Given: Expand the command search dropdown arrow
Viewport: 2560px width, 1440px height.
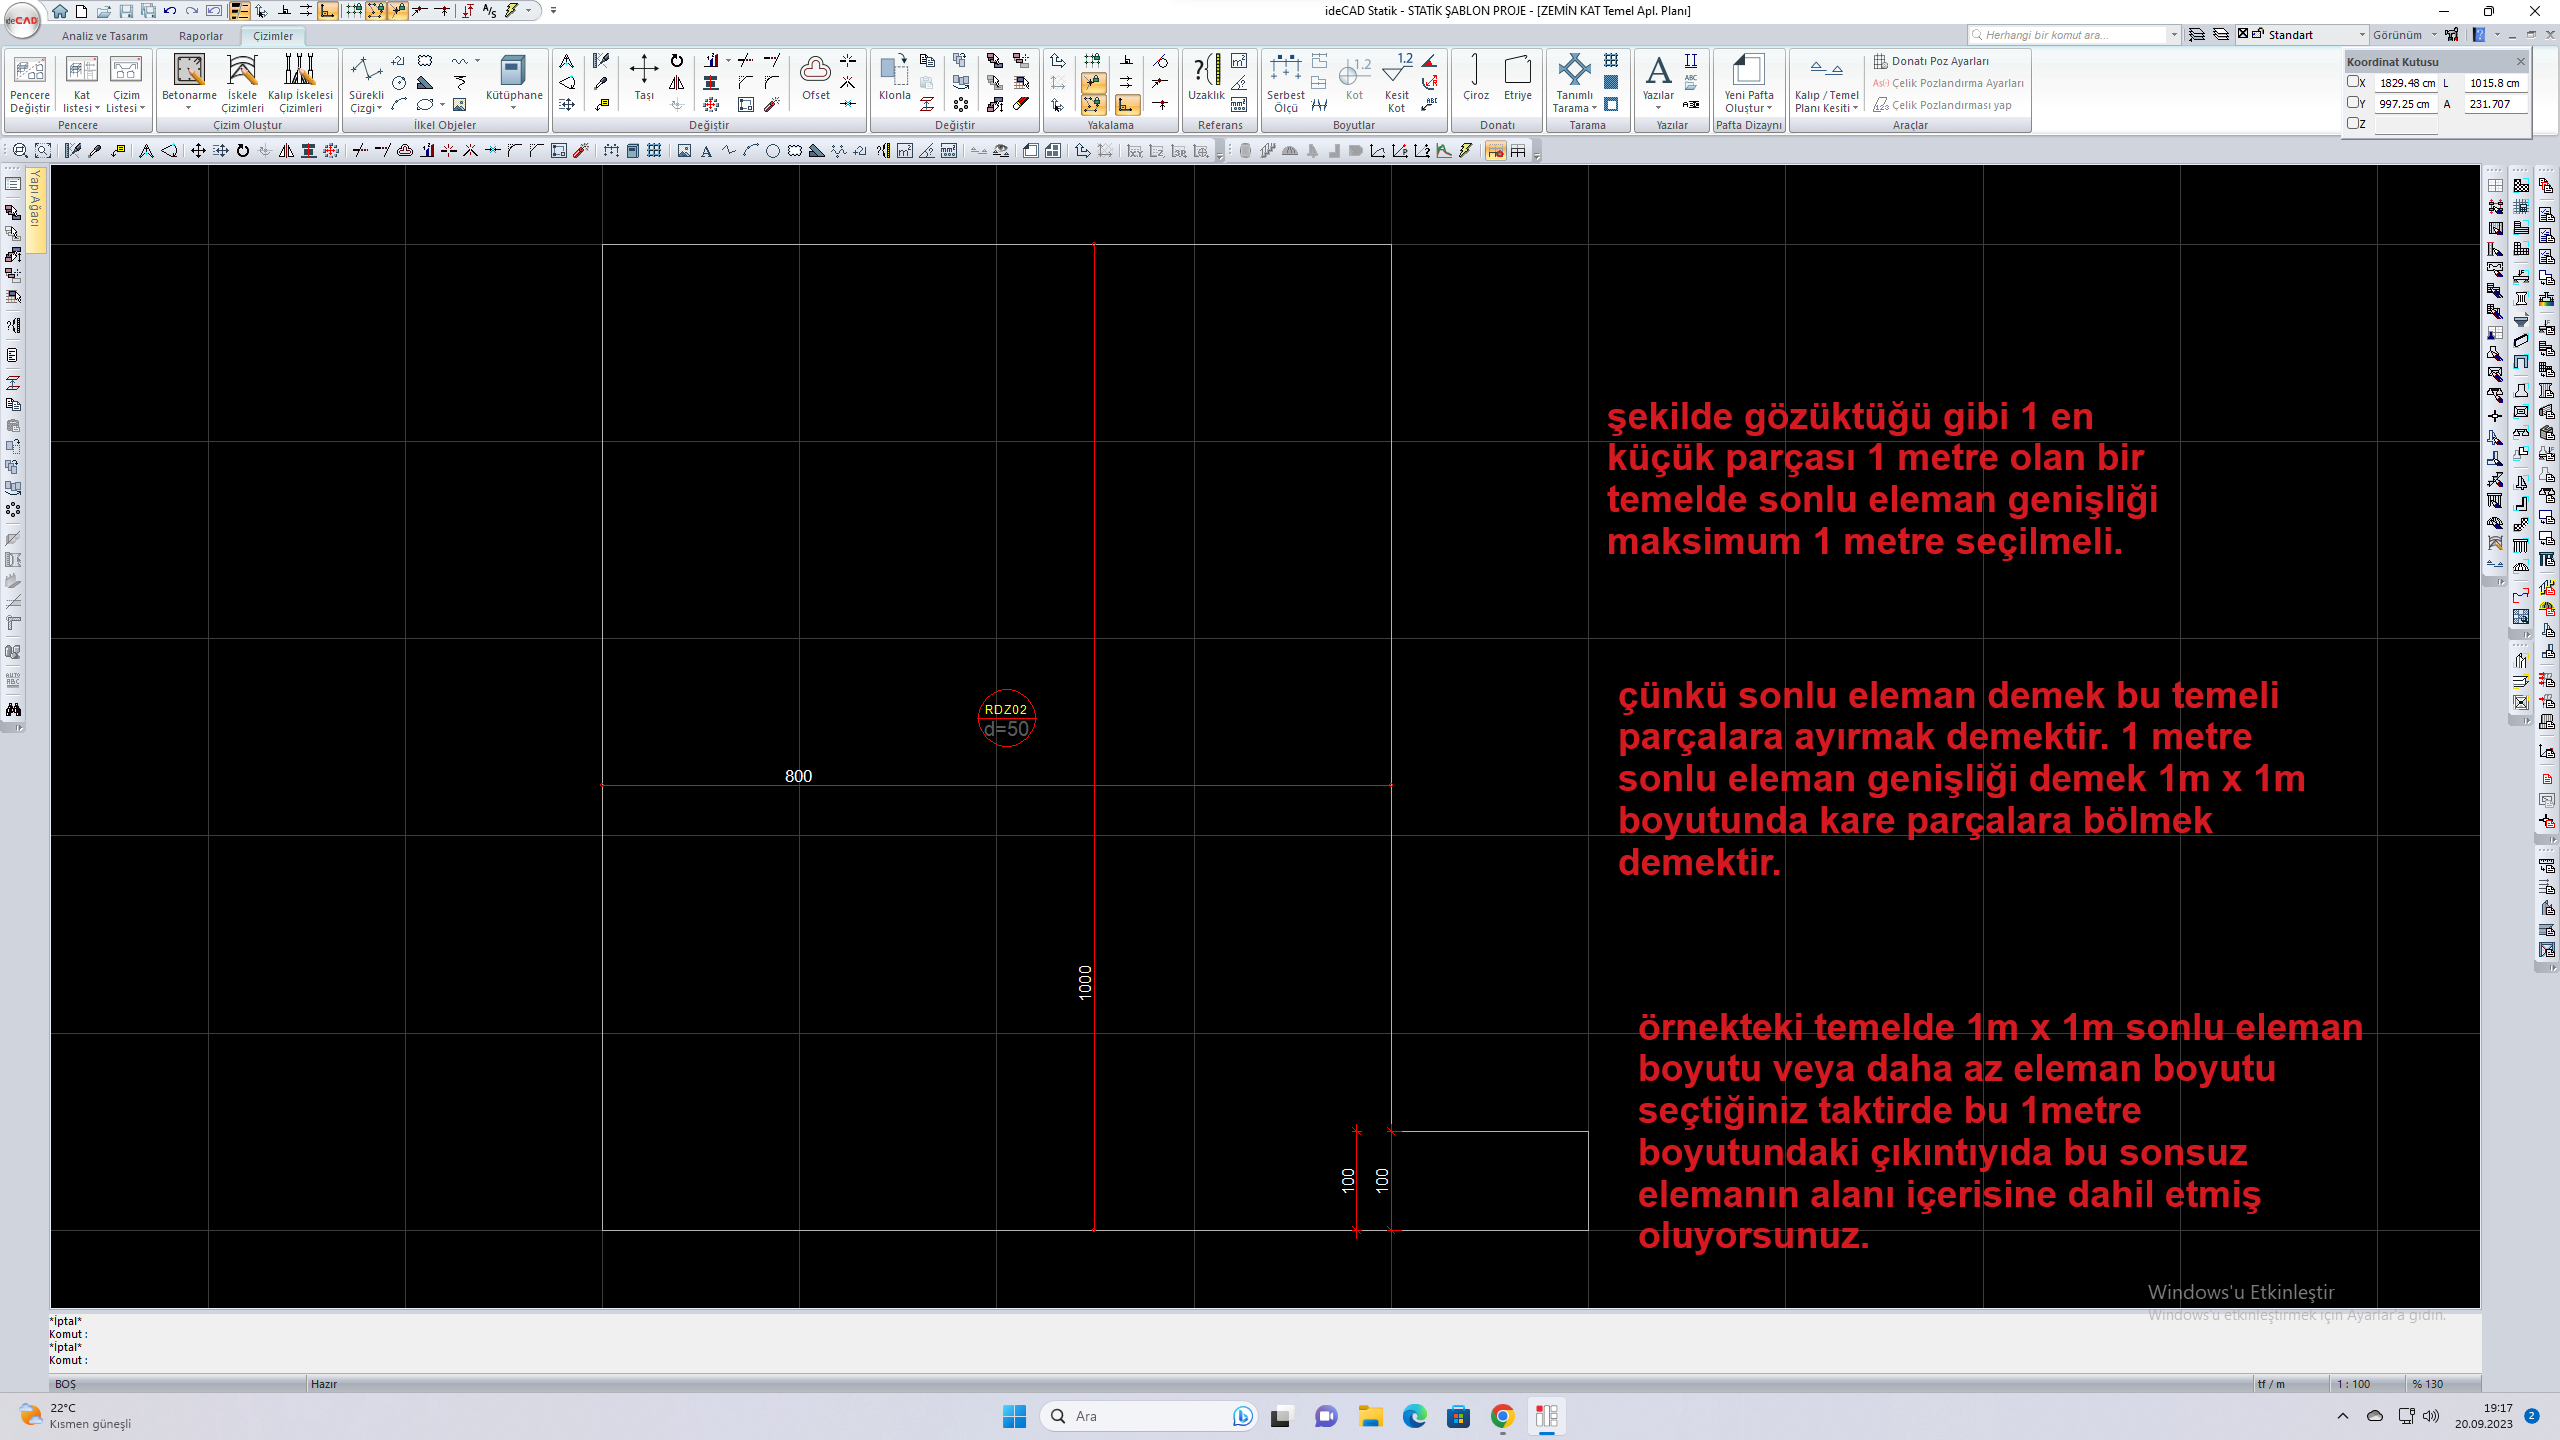Looking at the screenshot, I should (2174, 35).
